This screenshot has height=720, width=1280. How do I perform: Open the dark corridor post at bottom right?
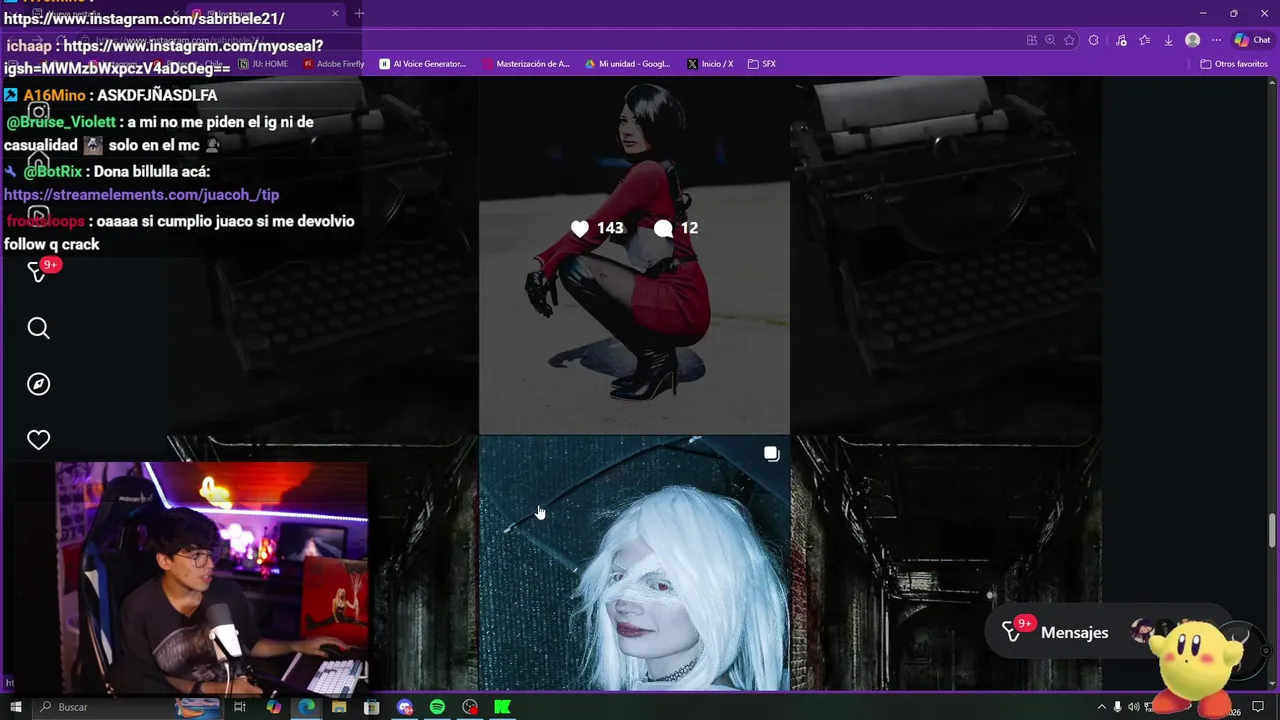(x=946, y=563)
